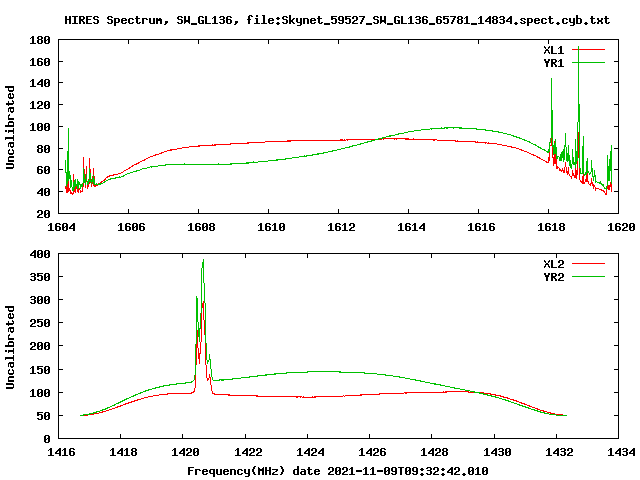Click the 1610 tick label
The width and height of the screenshot is (640, 480).
coord(271,227)
